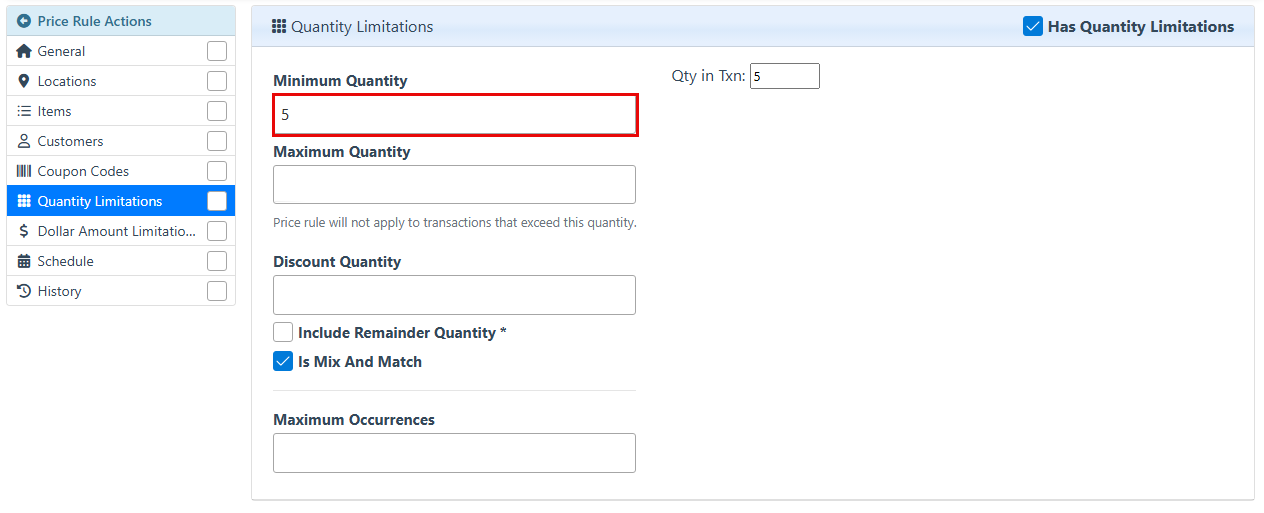Enable Include Remainder Quantity checkbox
Screen dimensions: 1264x513
(x=283, y=332)
